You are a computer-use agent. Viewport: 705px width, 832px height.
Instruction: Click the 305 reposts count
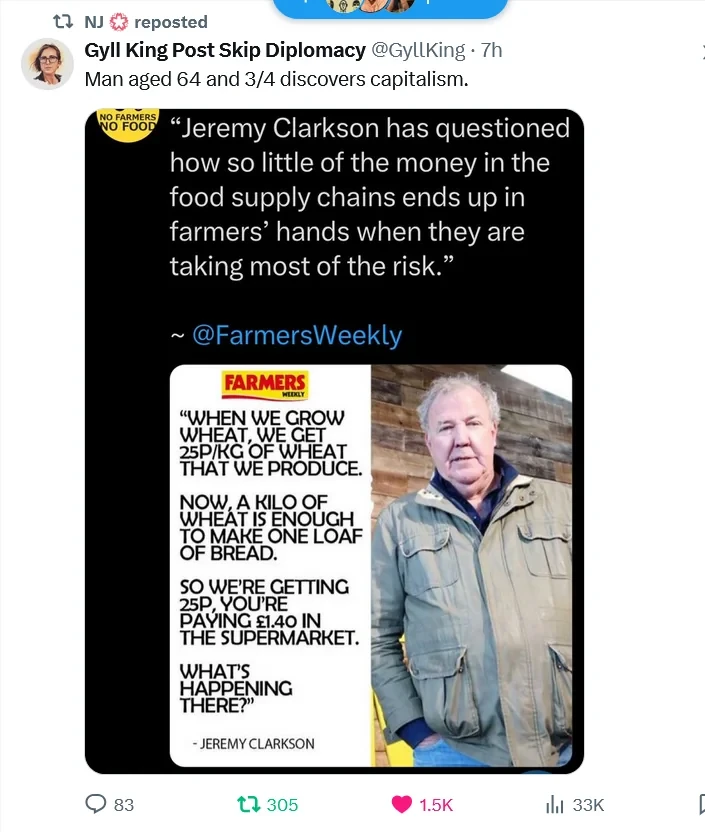click(x=282, y=805)
